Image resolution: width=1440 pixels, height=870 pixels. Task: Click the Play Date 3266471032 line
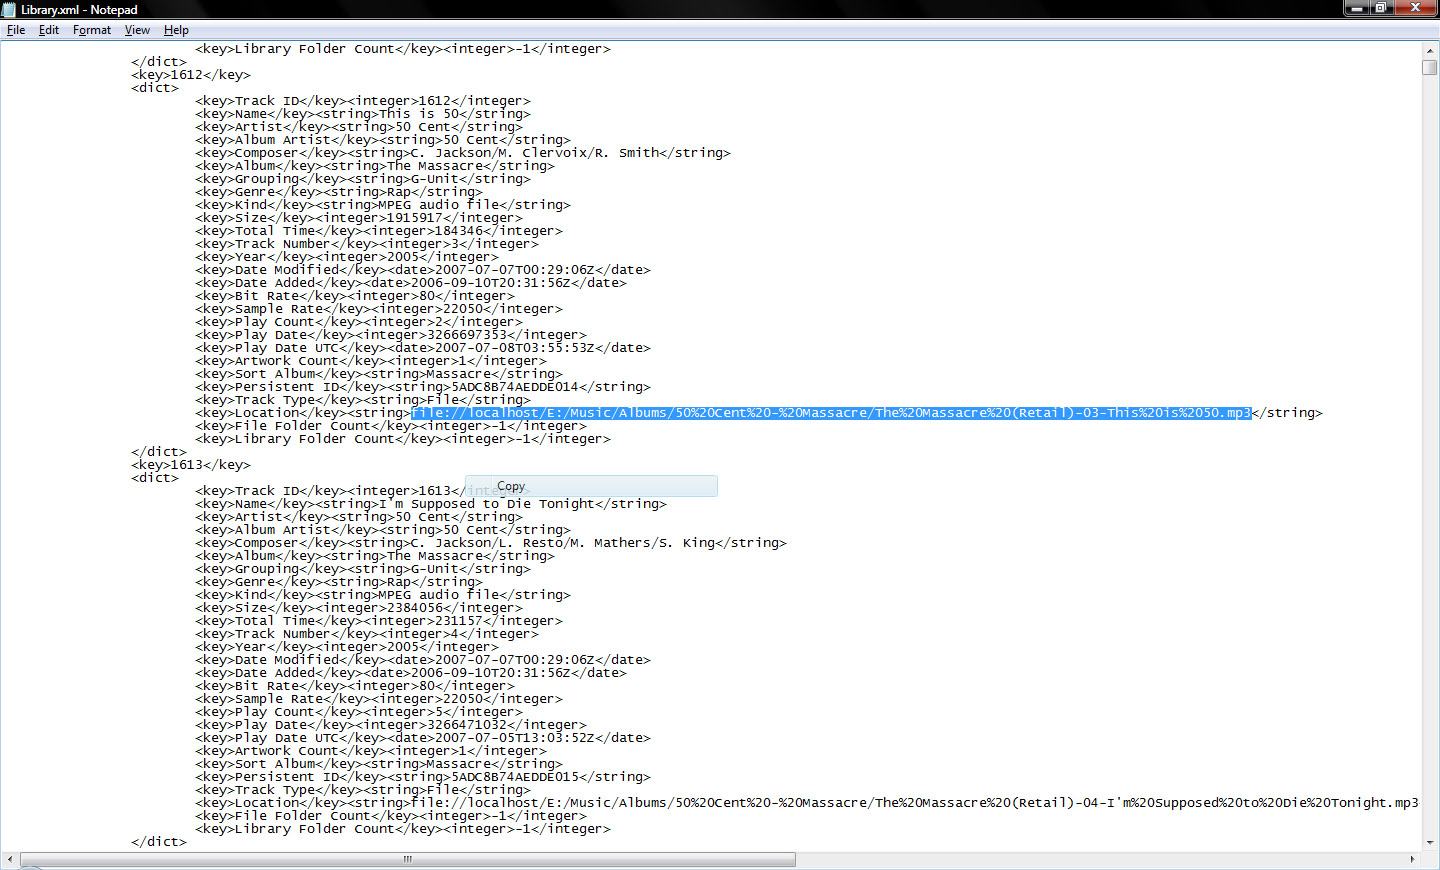(x=391, y=725)
